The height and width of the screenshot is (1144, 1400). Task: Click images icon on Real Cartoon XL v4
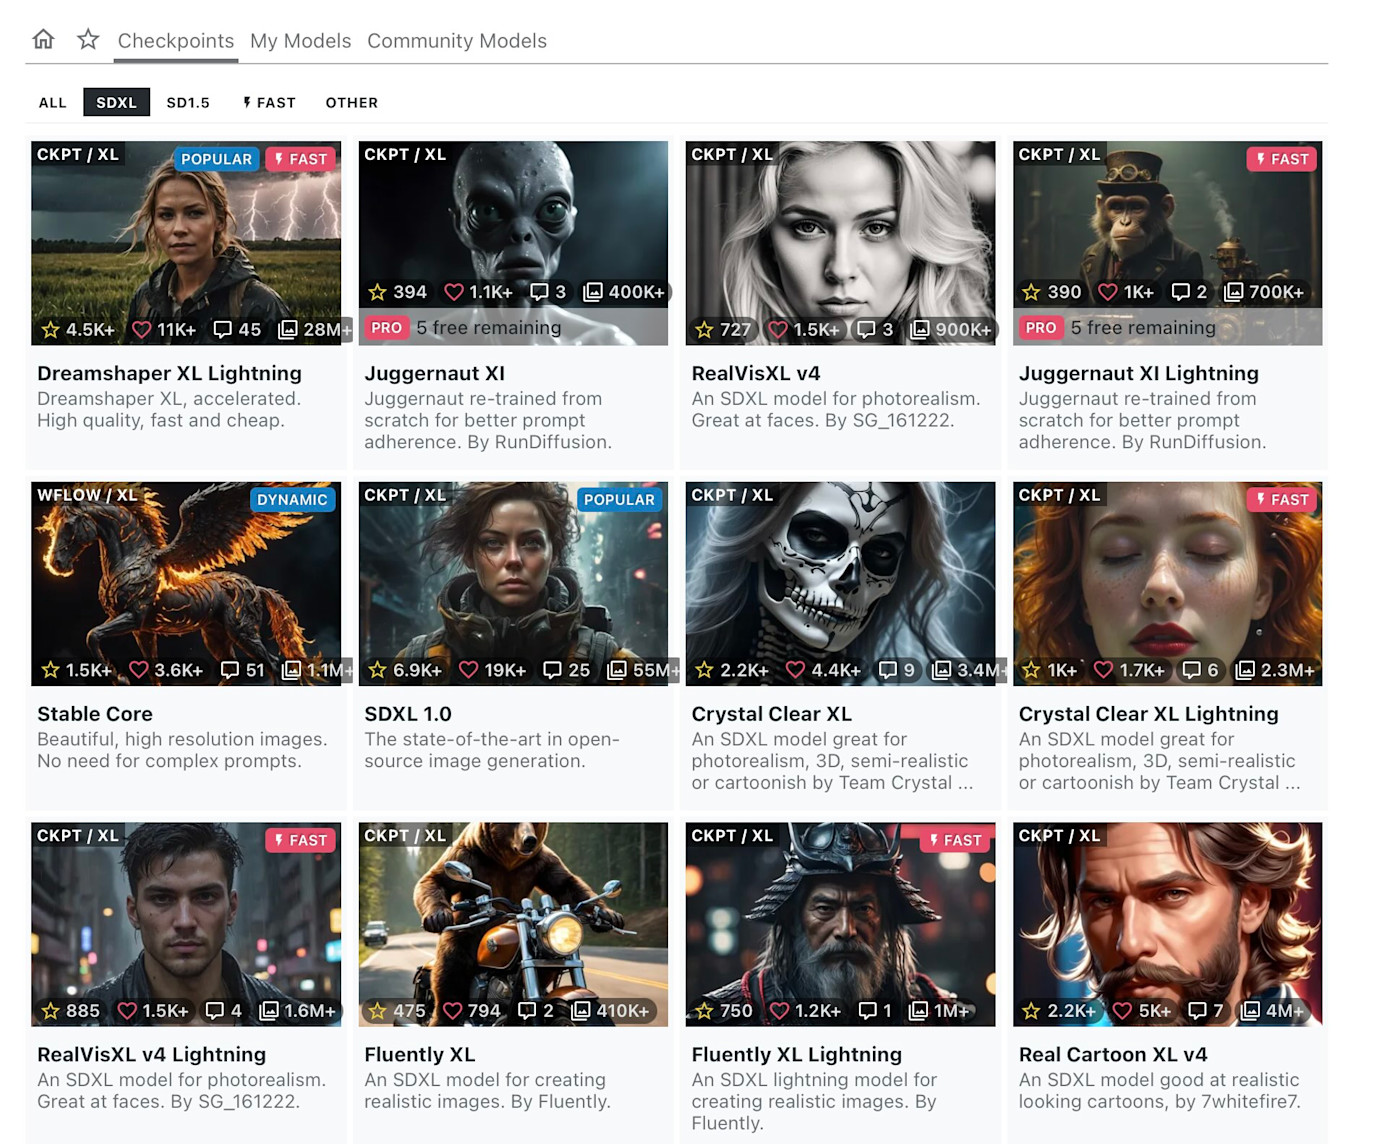pos(1250,1011)
